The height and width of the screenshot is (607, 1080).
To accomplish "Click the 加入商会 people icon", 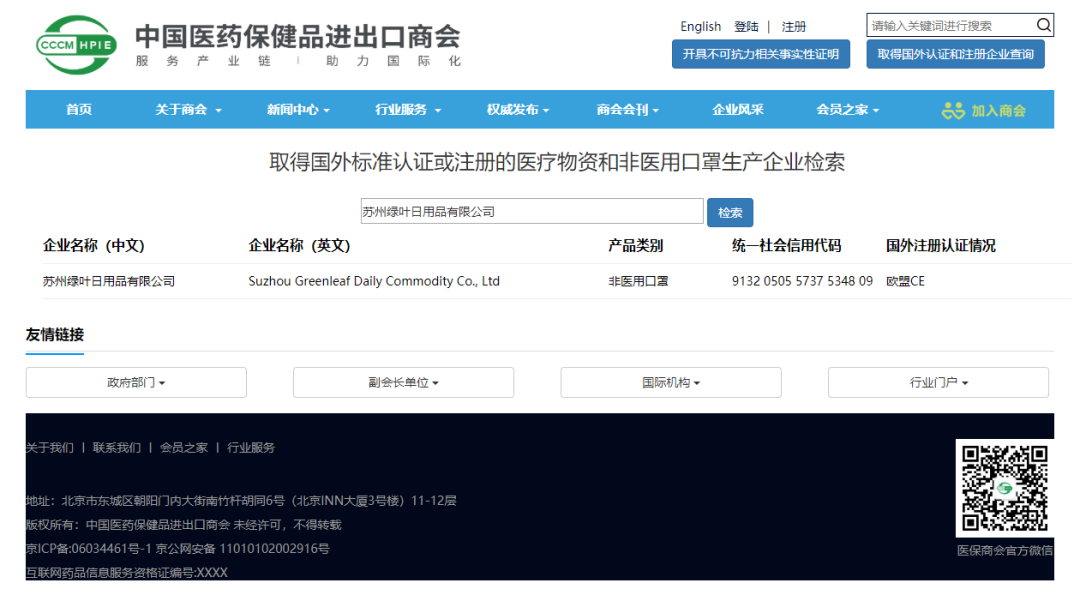I will 953,110.
